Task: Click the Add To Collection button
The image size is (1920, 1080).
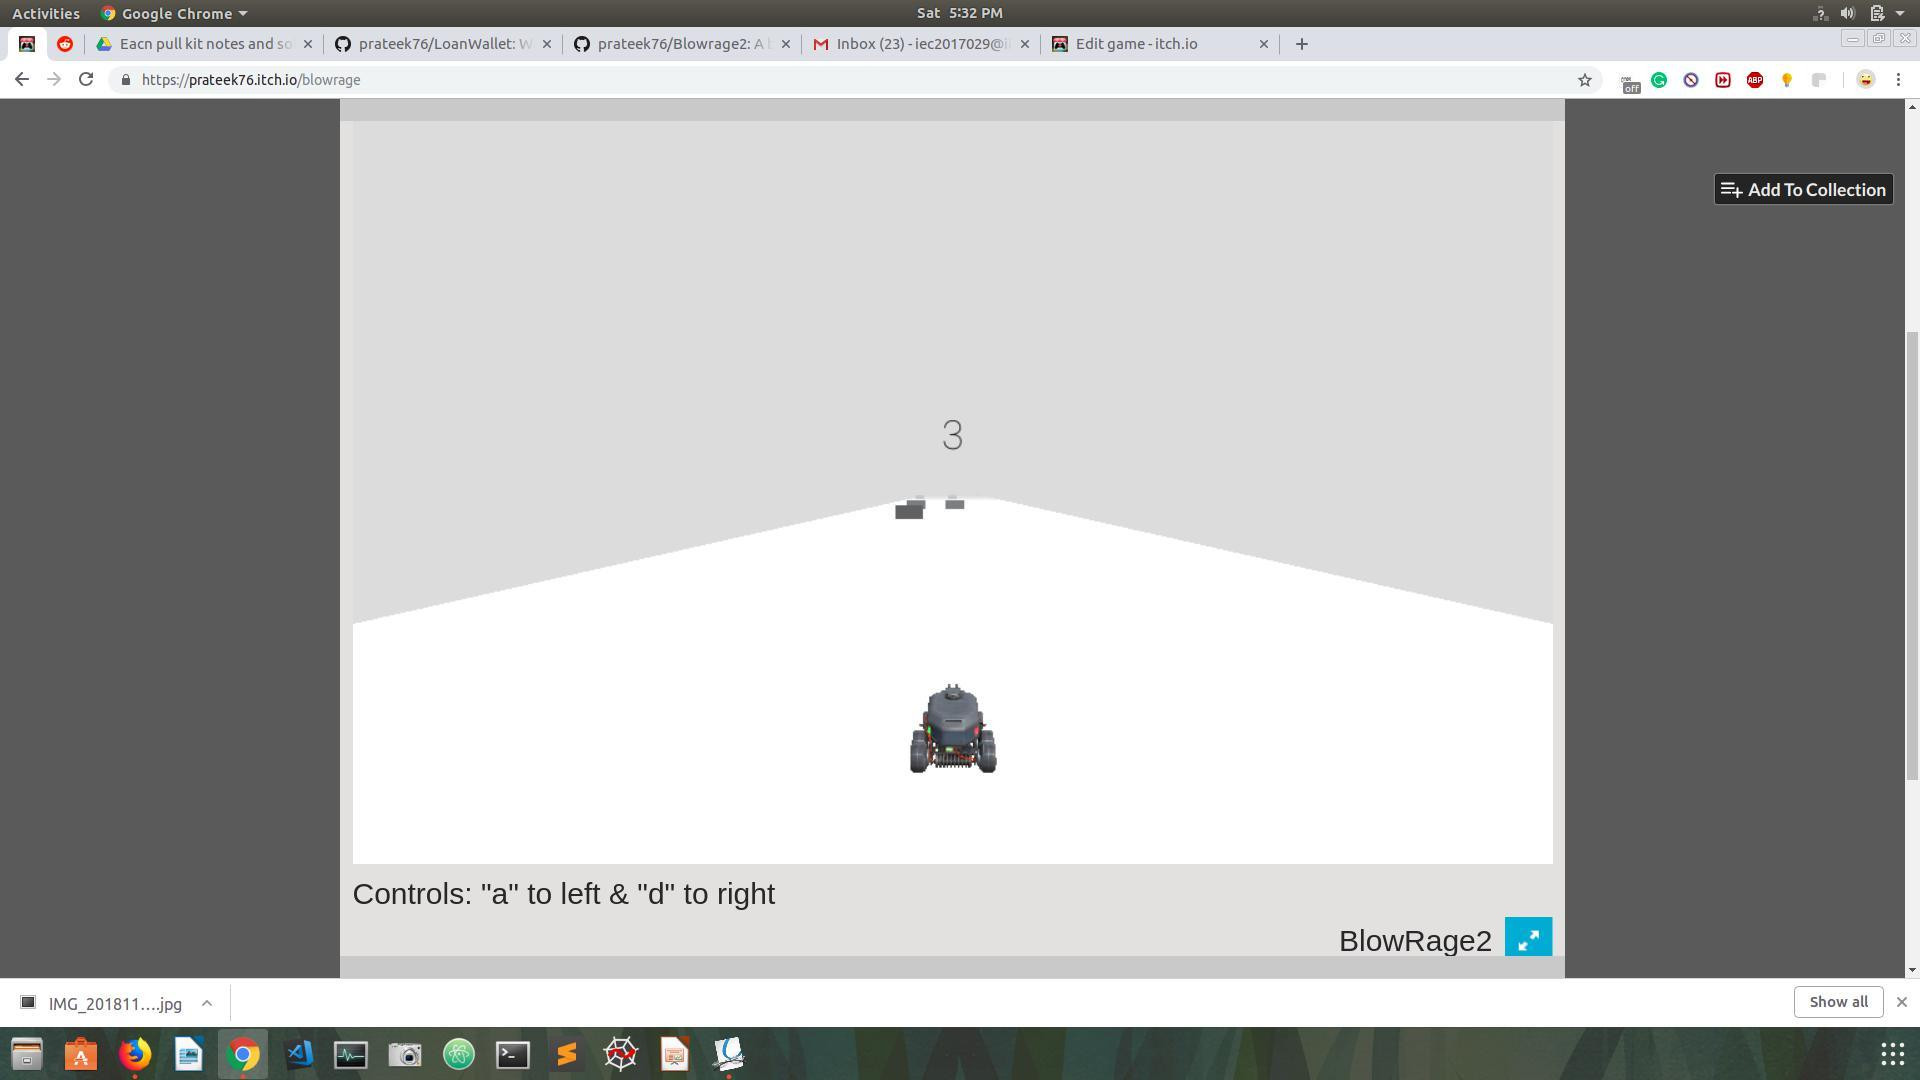Action: (1803, 190)
